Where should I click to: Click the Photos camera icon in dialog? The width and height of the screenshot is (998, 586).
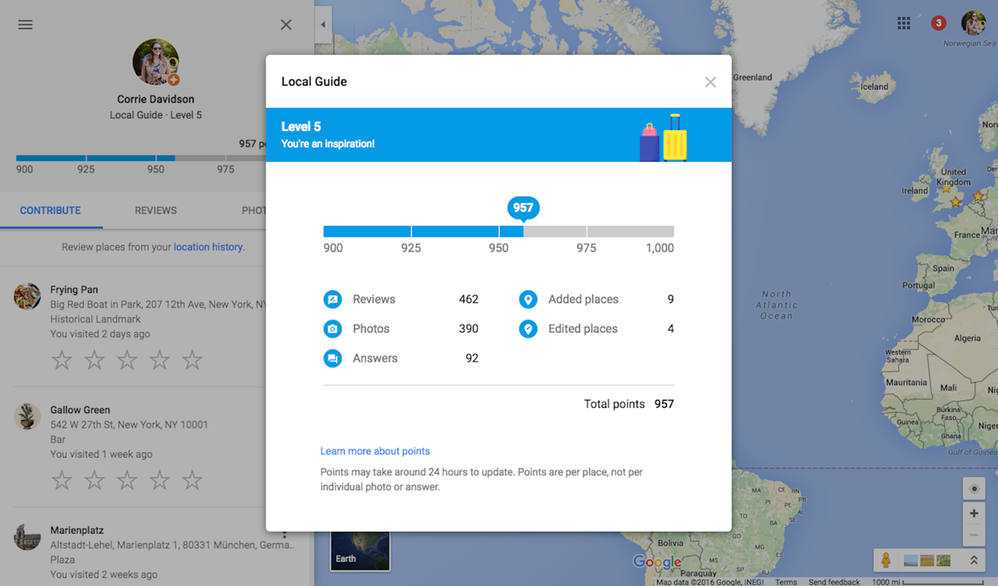tap(332, 329)
